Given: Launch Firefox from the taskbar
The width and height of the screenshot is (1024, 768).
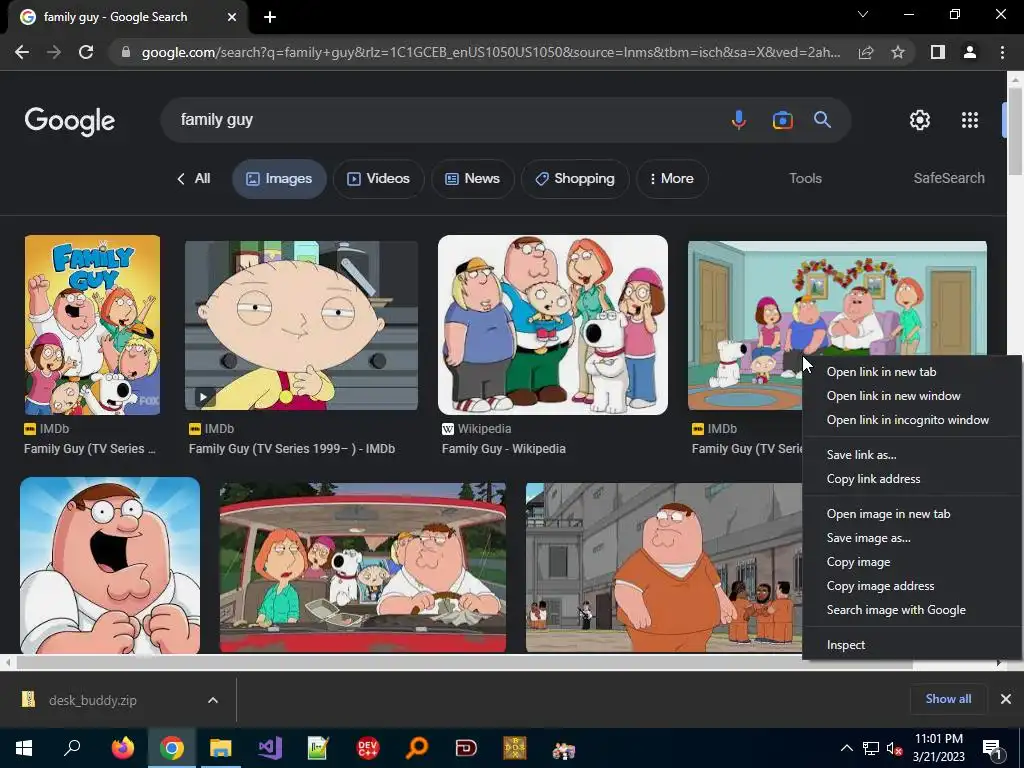Looking at the screenshot, I should (123, 748).
